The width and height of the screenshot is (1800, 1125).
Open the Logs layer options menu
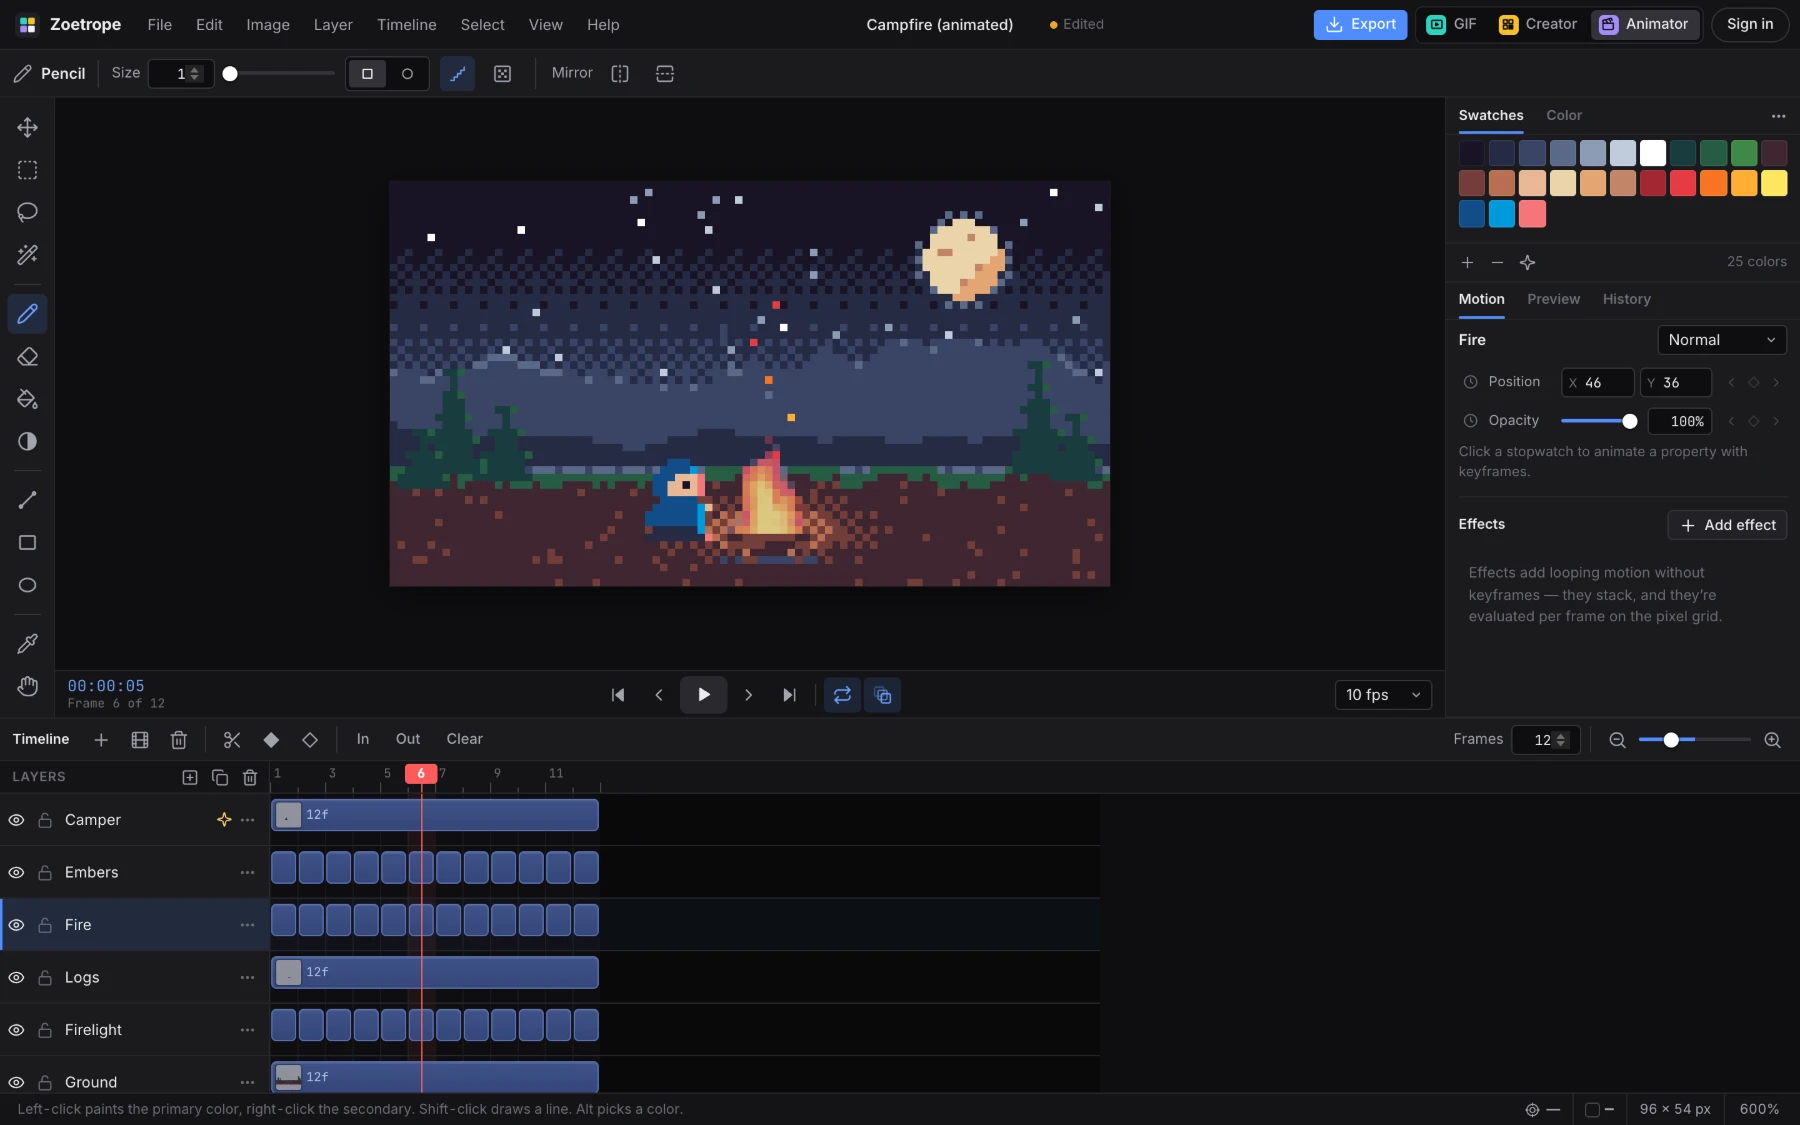[x=247, y=978]
